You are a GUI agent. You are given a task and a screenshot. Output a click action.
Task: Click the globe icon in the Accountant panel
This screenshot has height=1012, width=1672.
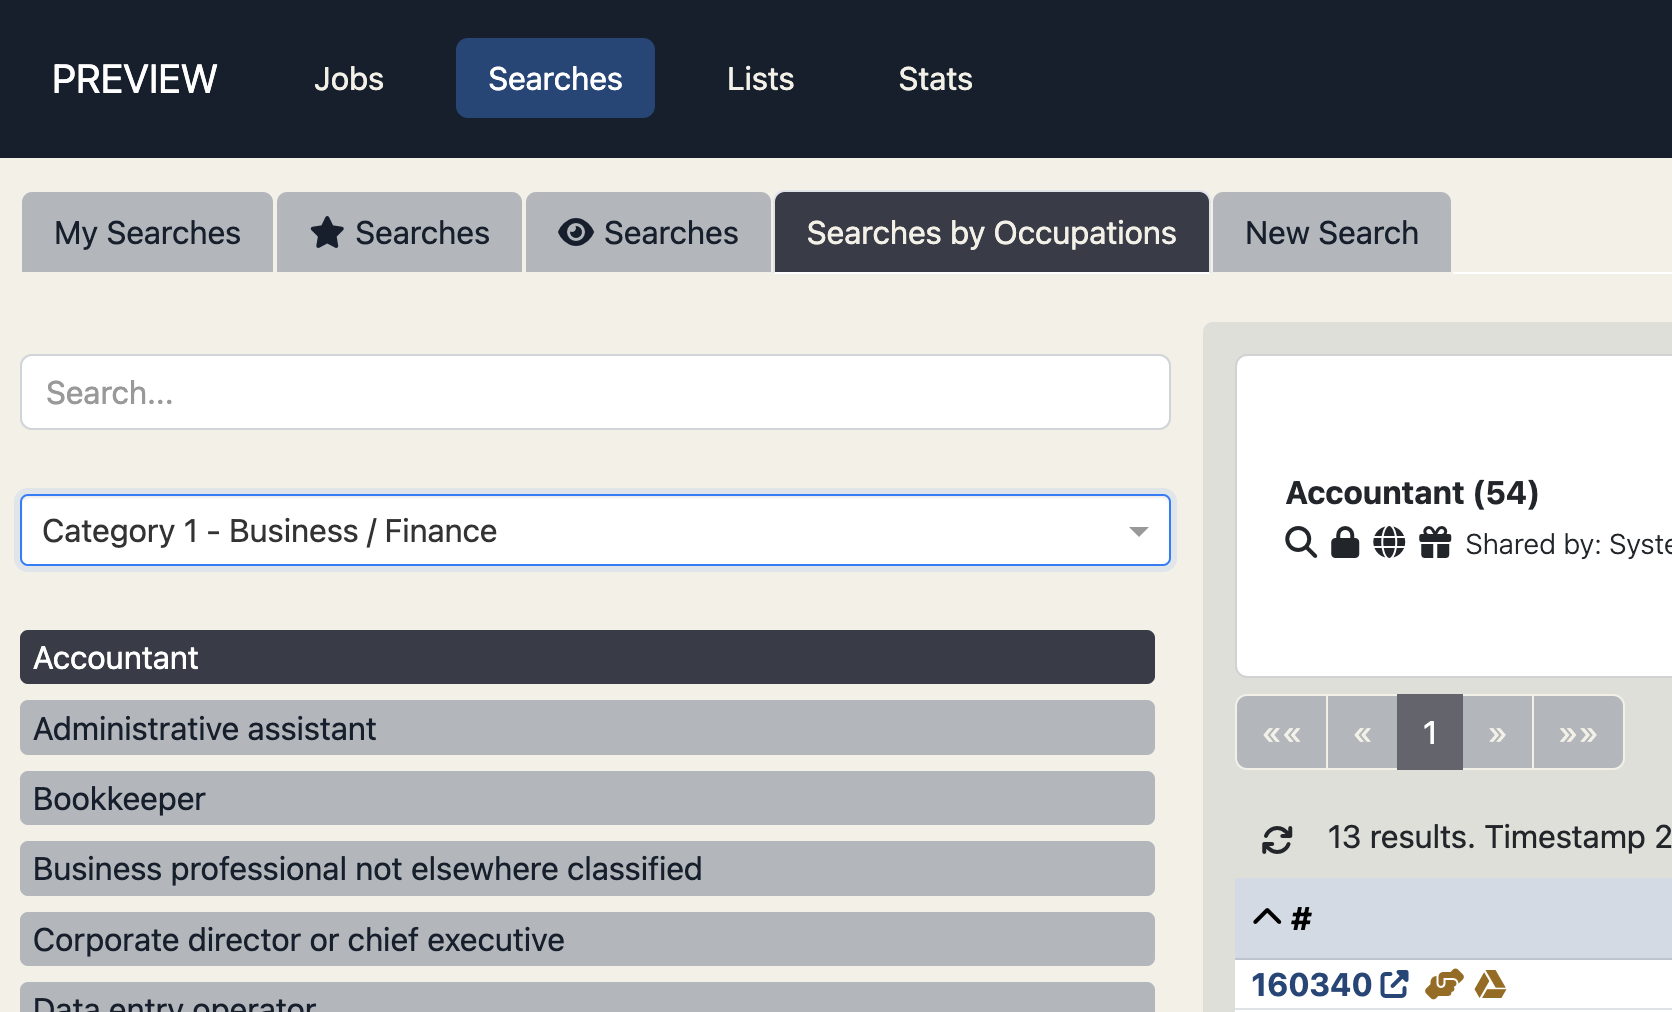click(x=1390, y=543)
